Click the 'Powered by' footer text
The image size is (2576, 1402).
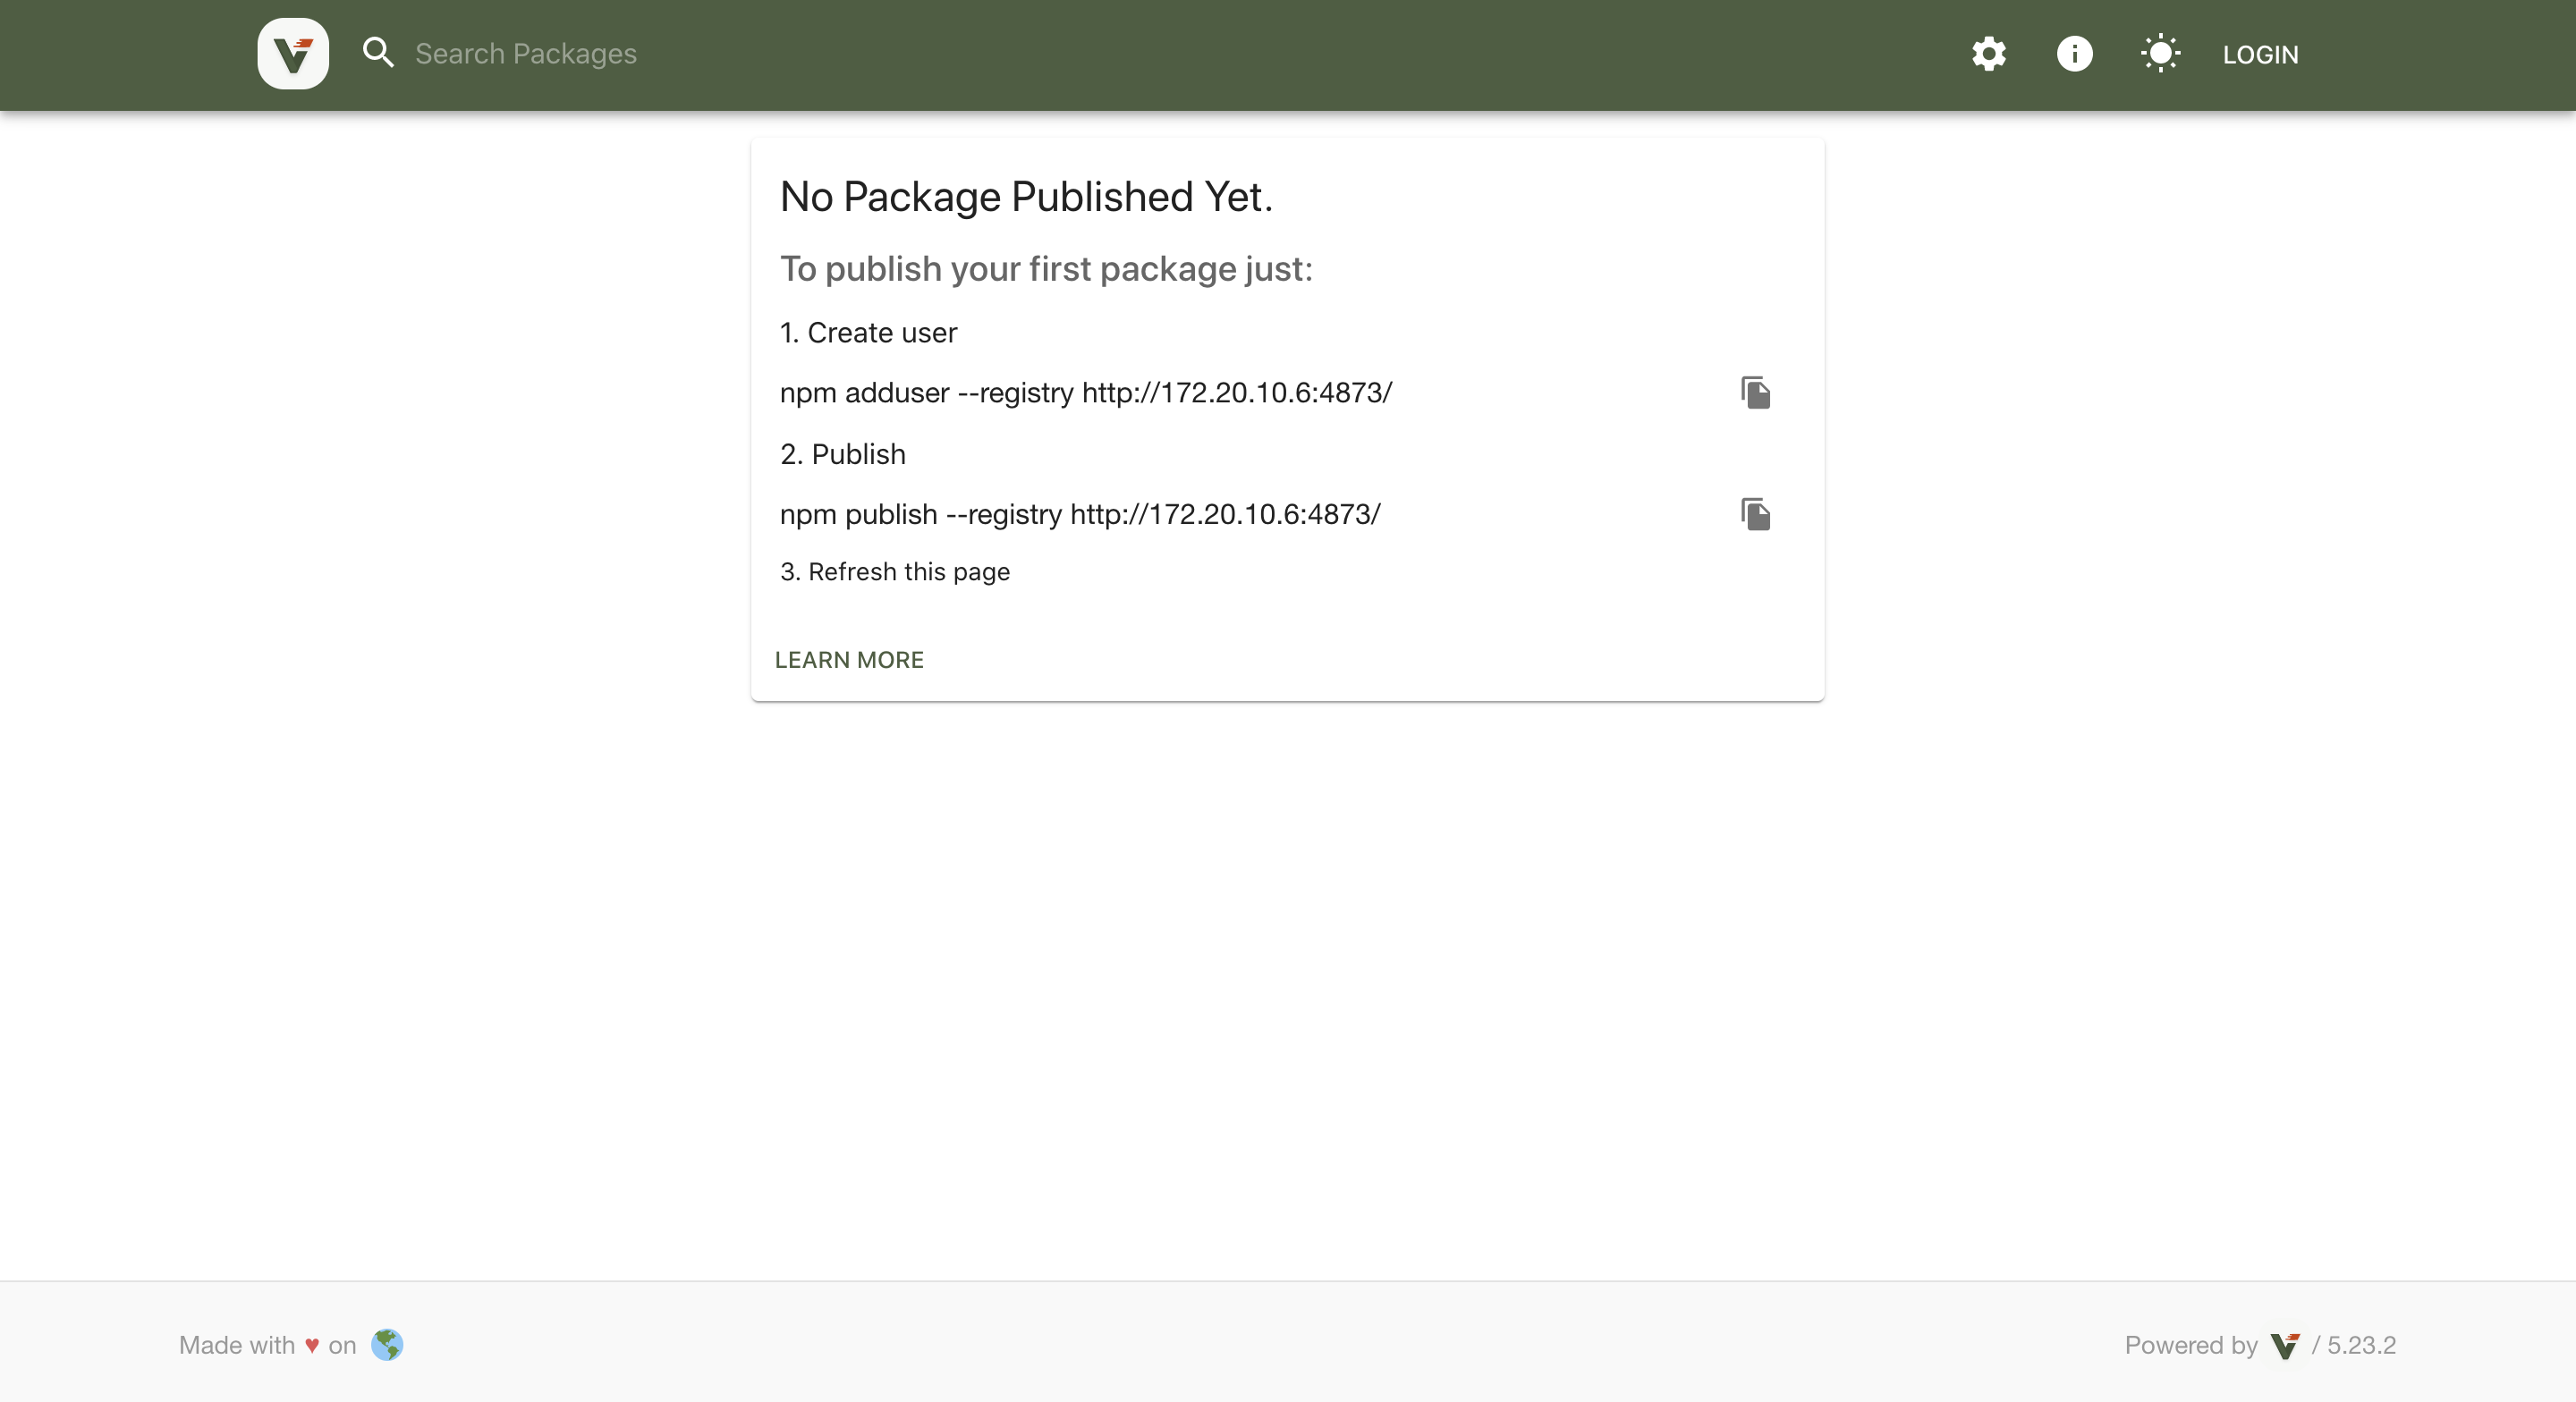(2191, 1346)
